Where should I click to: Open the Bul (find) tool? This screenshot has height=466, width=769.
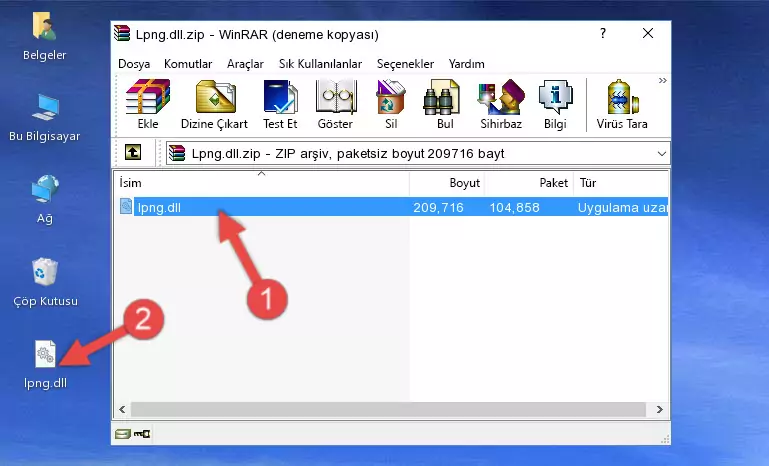445,104
